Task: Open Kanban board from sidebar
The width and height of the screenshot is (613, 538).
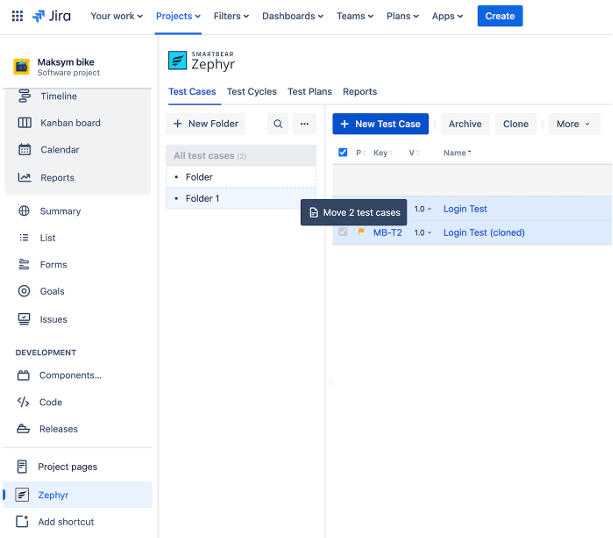Action: (x=70, y=123)
